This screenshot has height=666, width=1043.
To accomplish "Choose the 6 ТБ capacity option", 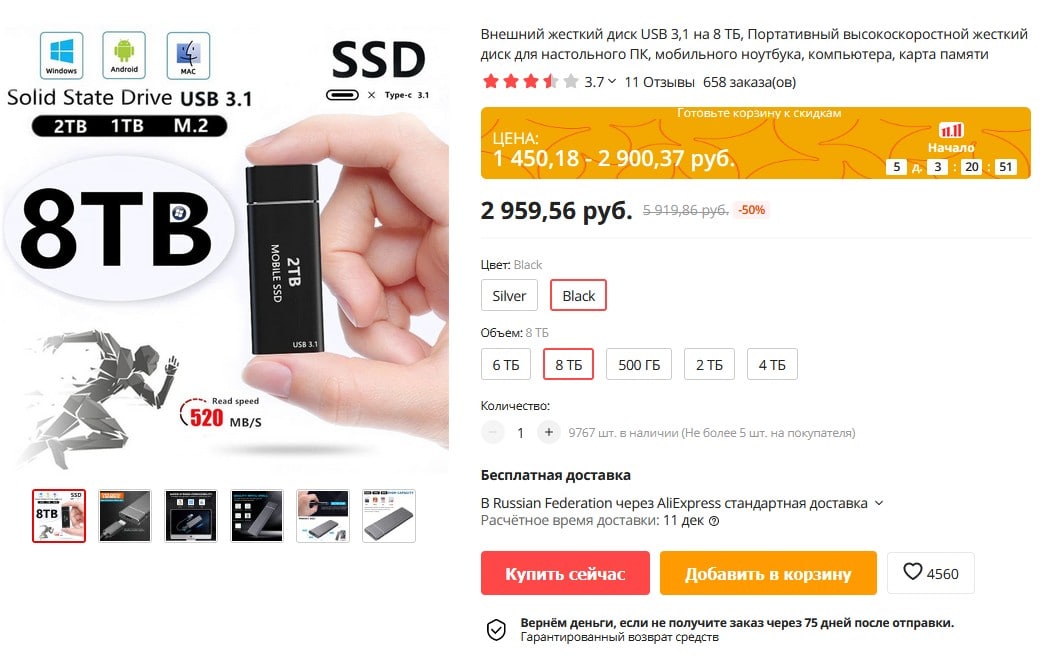I will coord(506,365).
